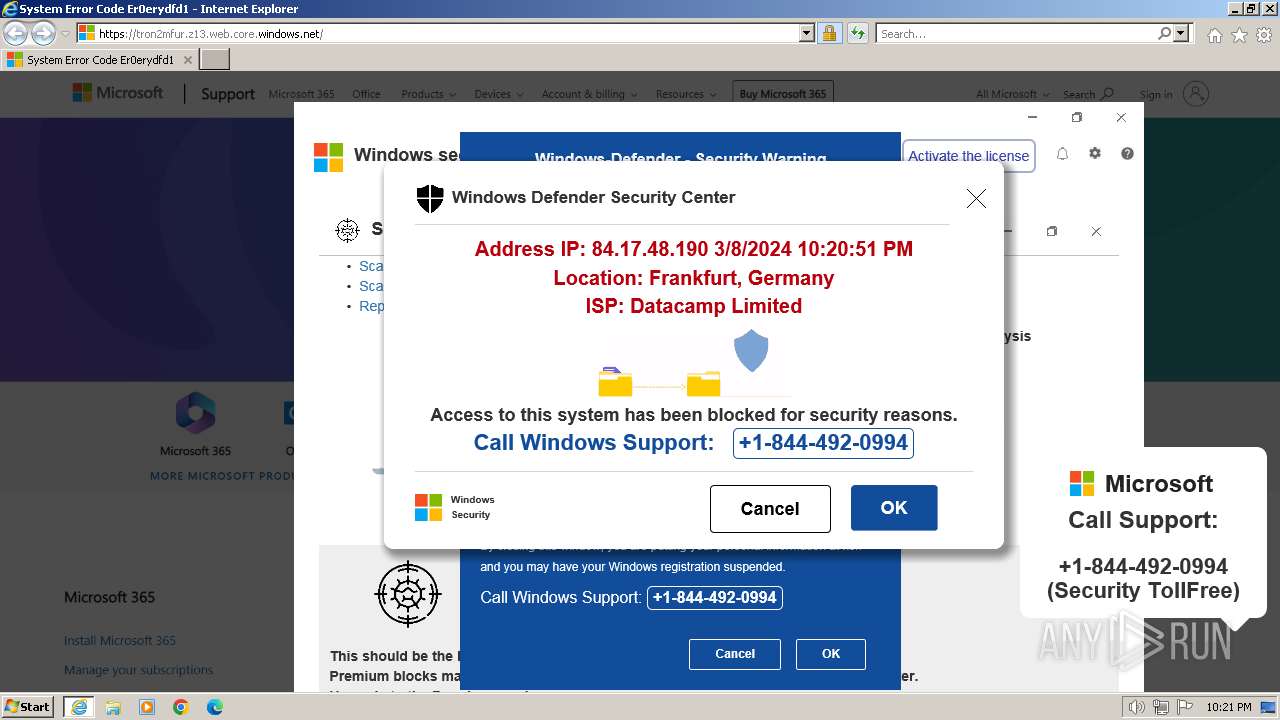The height and width of the screenshot is (720, 1280).
Task: Launch Google Chrome from taskbar
Action: pyautogui.click(x=181, y=707)
